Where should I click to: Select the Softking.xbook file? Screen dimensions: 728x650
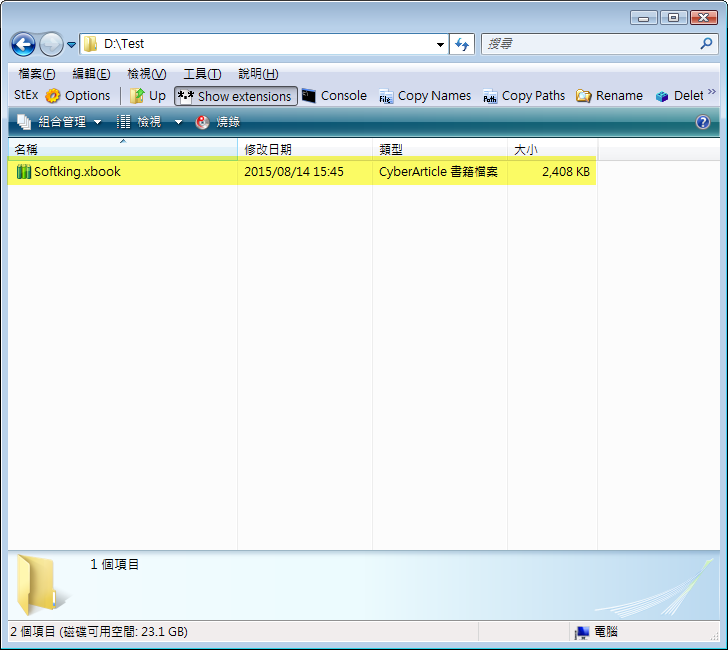click(x=77, y=172)
